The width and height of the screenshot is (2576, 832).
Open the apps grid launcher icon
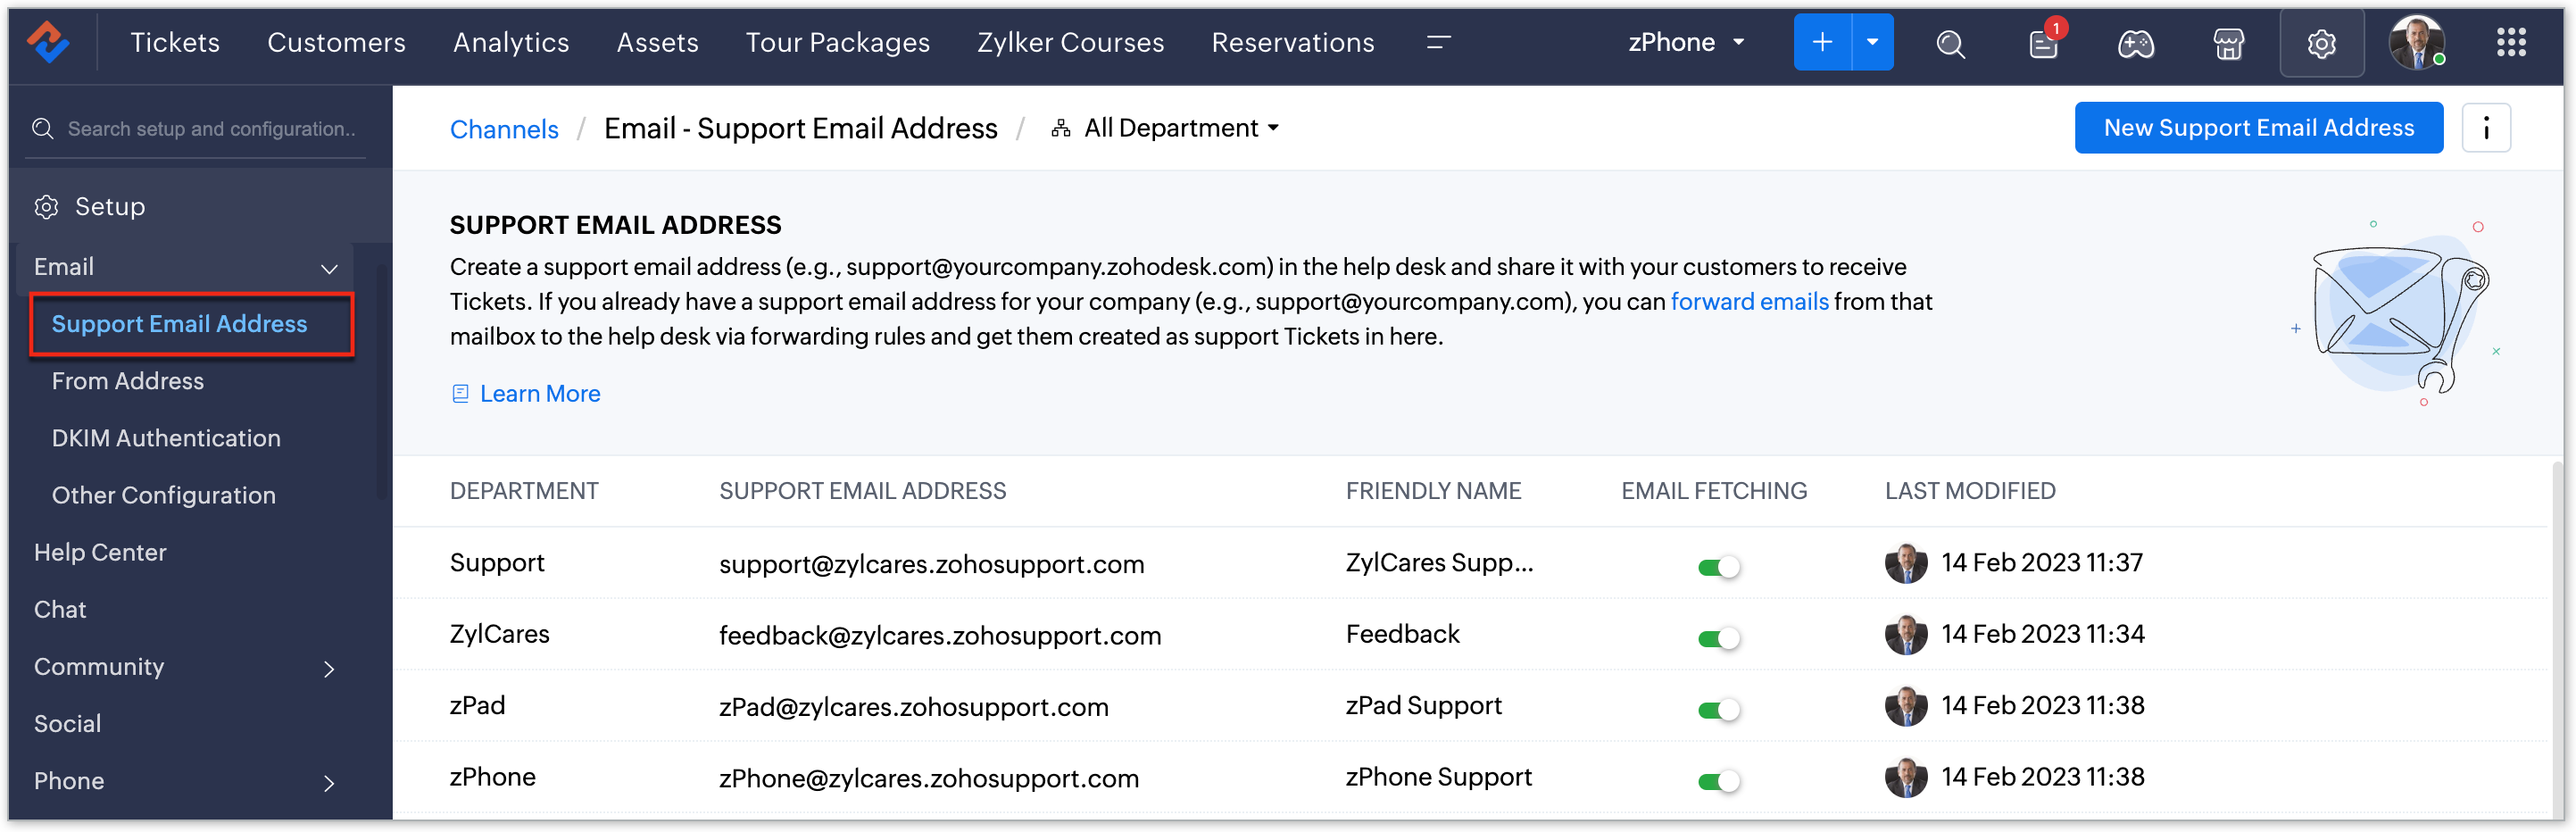click(2511, 42)
